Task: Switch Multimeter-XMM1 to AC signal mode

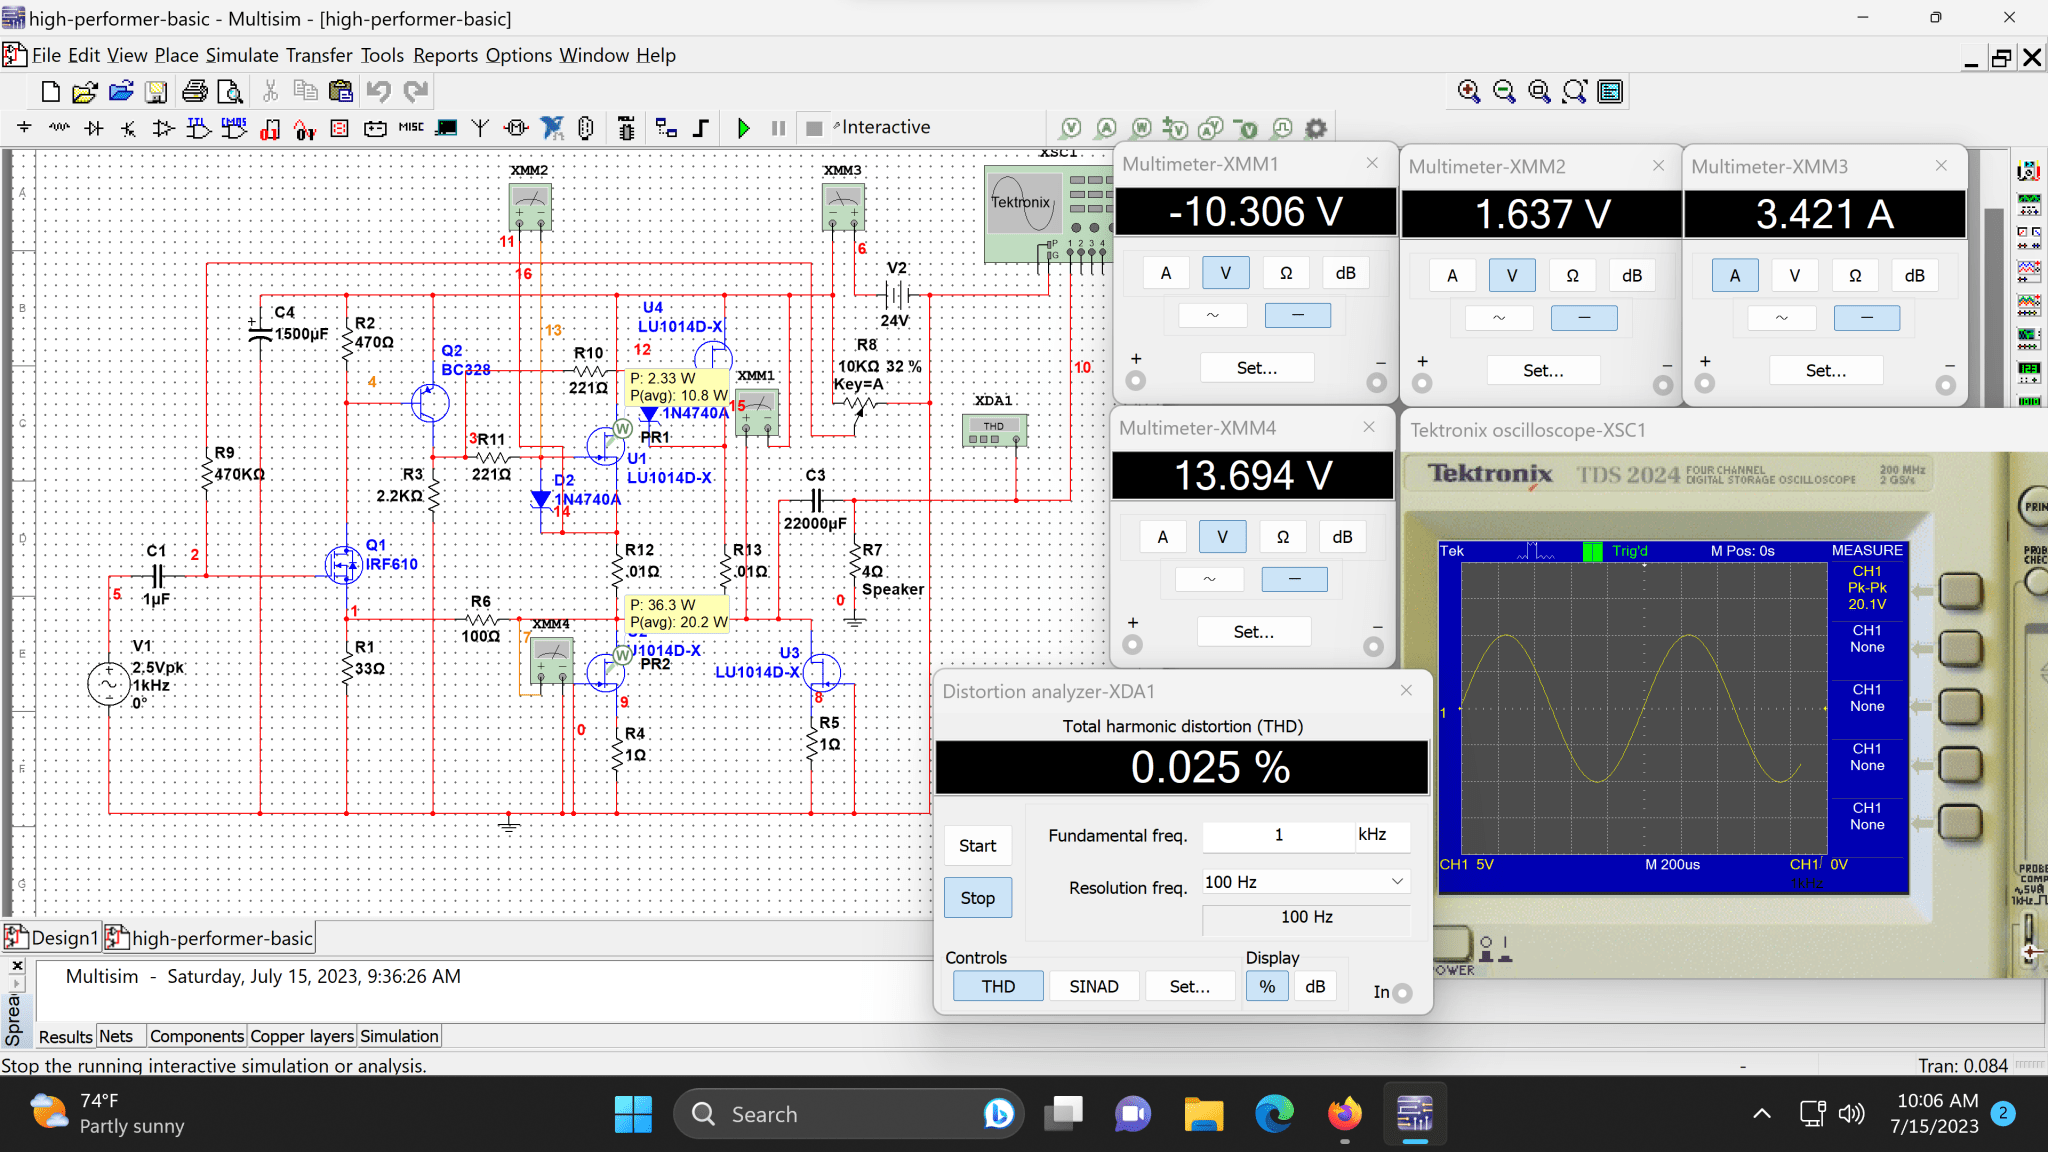Action: pyautogui.click(x=1212, y=315)
